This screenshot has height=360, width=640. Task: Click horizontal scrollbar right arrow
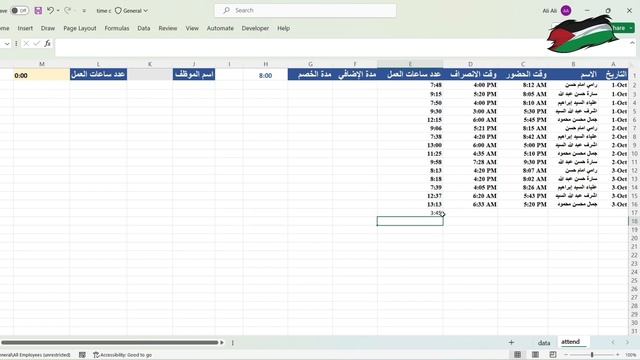pyautogui.click(x=222, y=342)
